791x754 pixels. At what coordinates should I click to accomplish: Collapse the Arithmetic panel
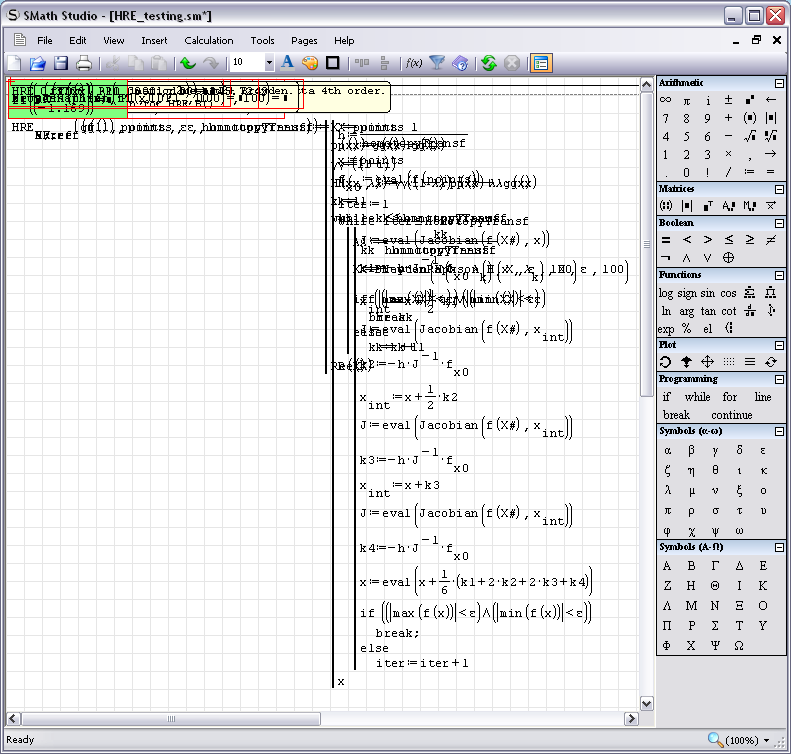tap(779, 83)
